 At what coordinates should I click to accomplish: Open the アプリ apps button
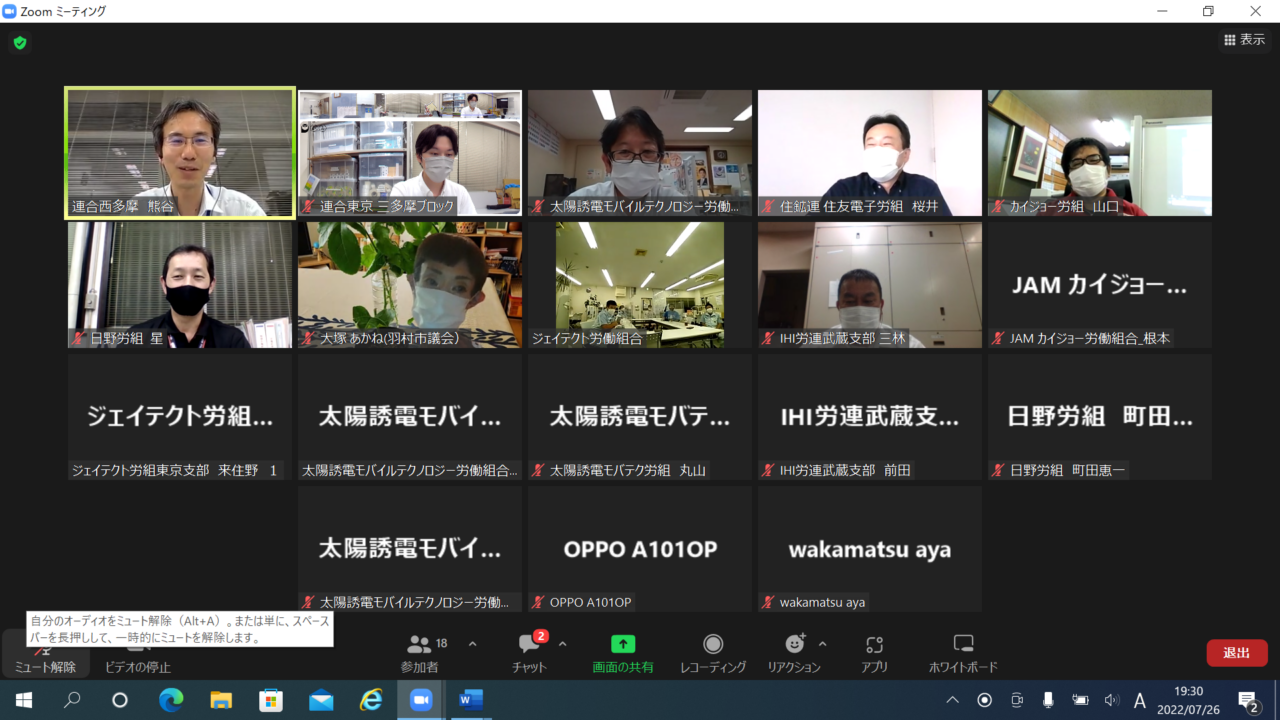(x=875, y=654)
